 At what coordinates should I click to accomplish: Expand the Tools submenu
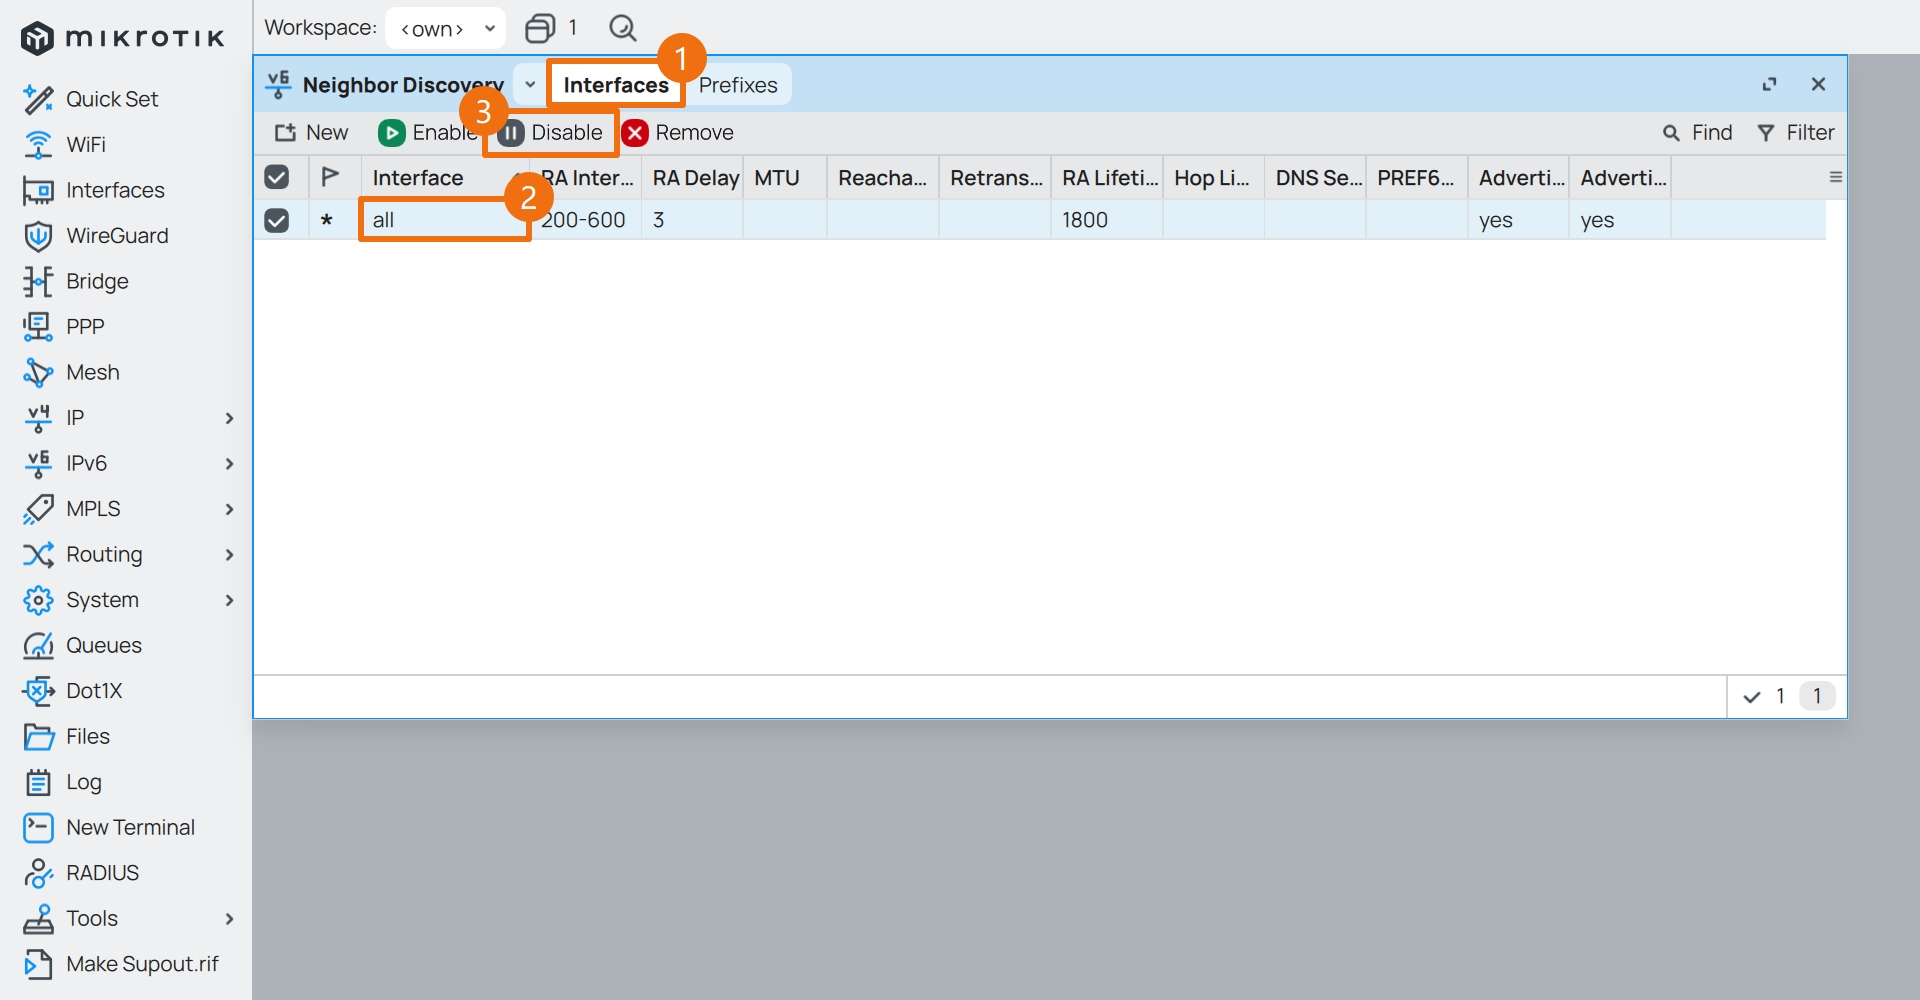point(229,918)
